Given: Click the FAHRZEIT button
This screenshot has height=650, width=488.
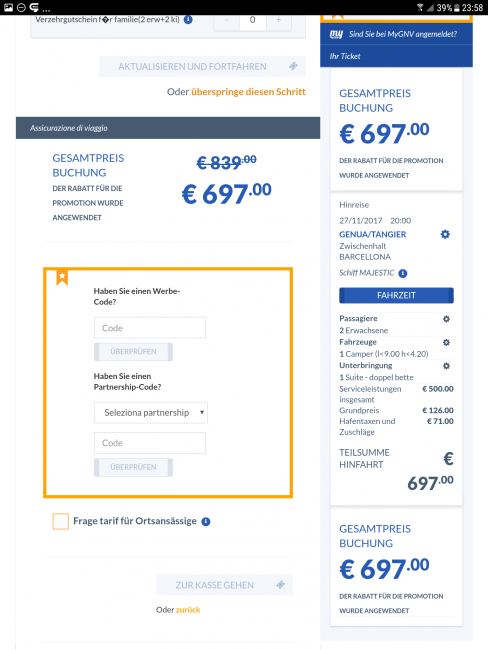Looking at the screenshot, I should point(396,295).
